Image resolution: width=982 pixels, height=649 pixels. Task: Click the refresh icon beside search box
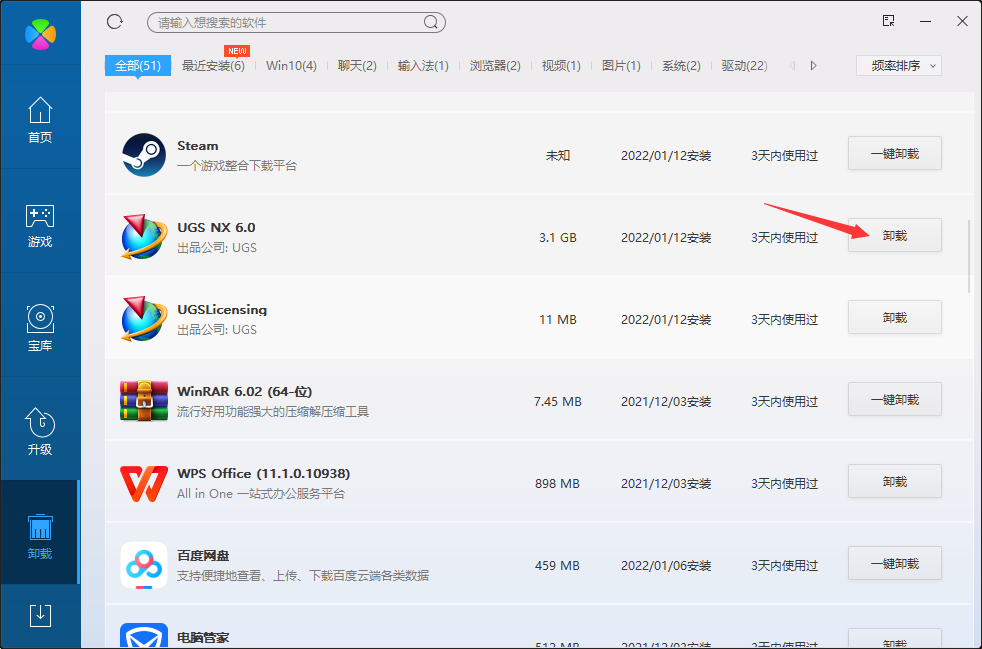click(115, 22)
